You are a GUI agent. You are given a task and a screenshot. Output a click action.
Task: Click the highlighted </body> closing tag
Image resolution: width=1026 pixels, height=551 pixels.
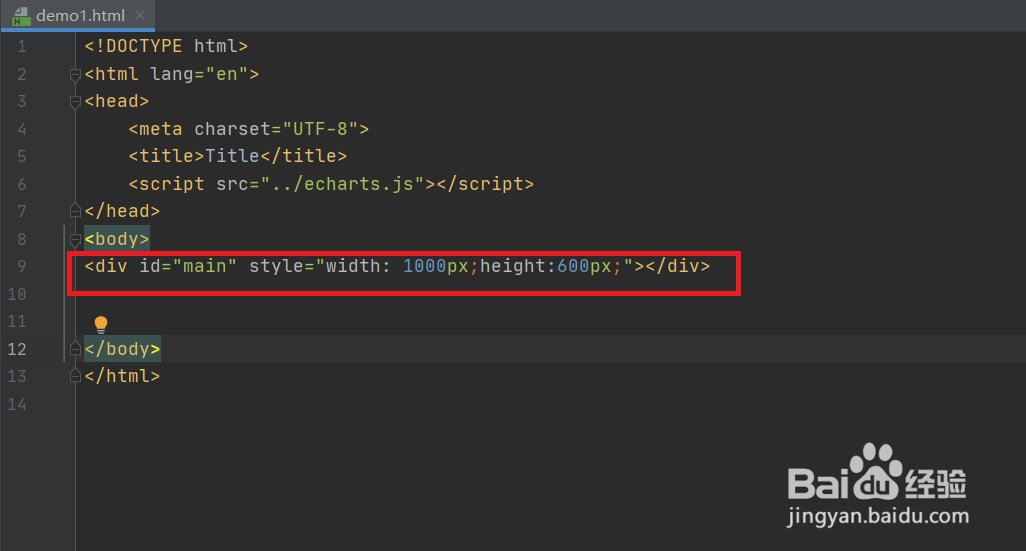122,349
